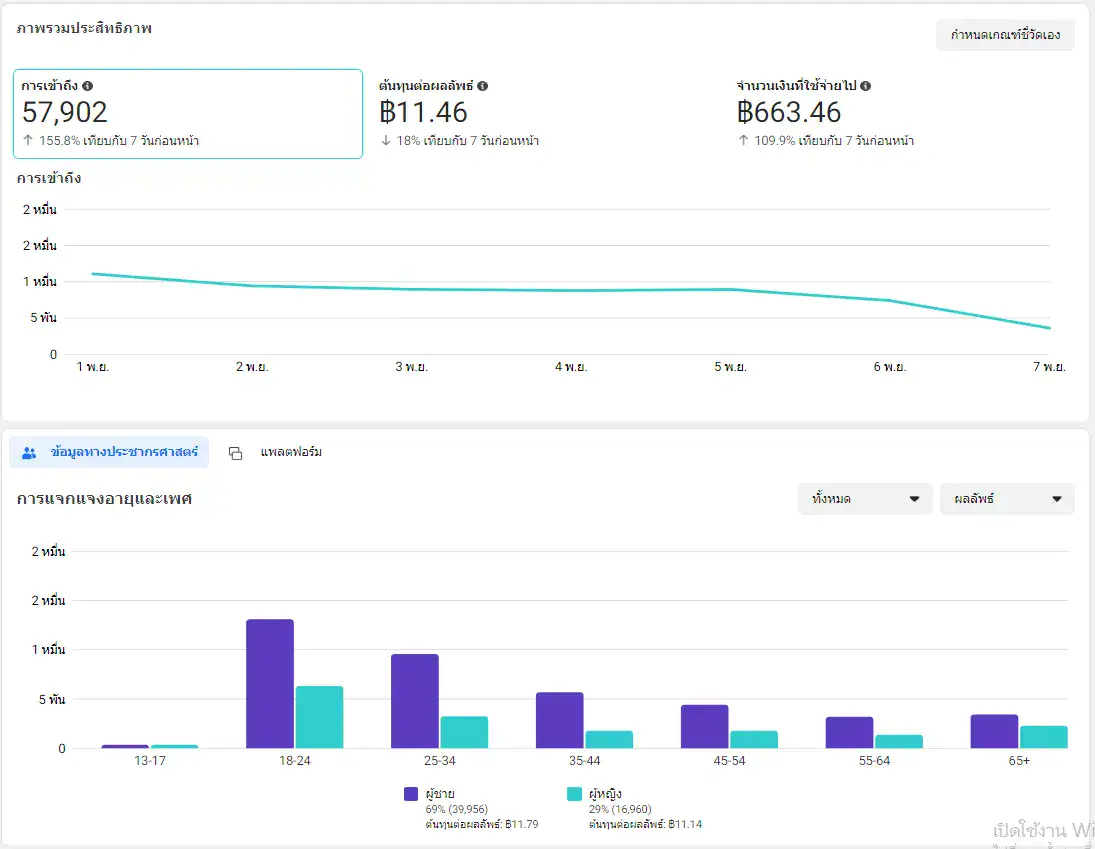1095x849 pixels.
Task: Click the purple male bar for 18-24
Action: [x=270, y=684]
